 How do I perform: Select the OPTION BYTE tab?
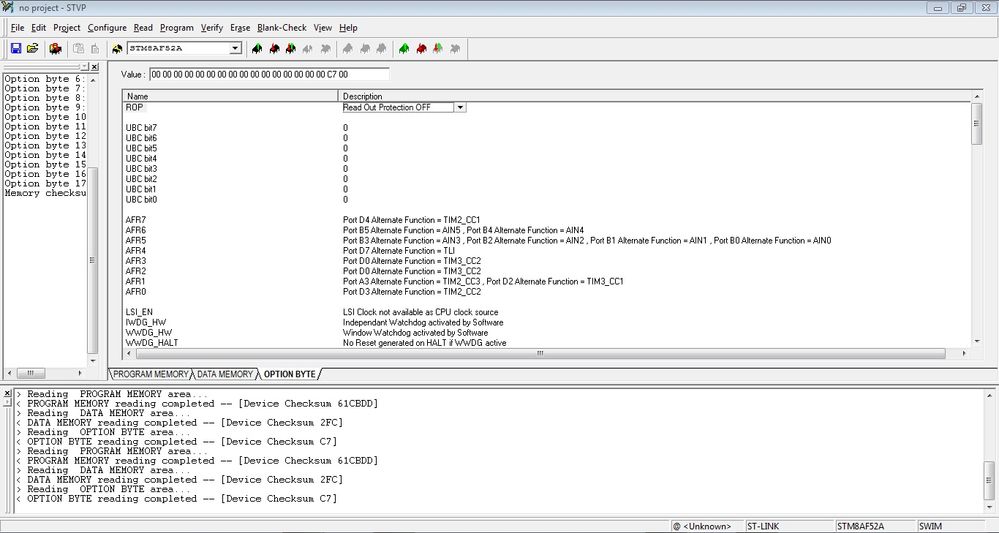[x=289, y=374]
